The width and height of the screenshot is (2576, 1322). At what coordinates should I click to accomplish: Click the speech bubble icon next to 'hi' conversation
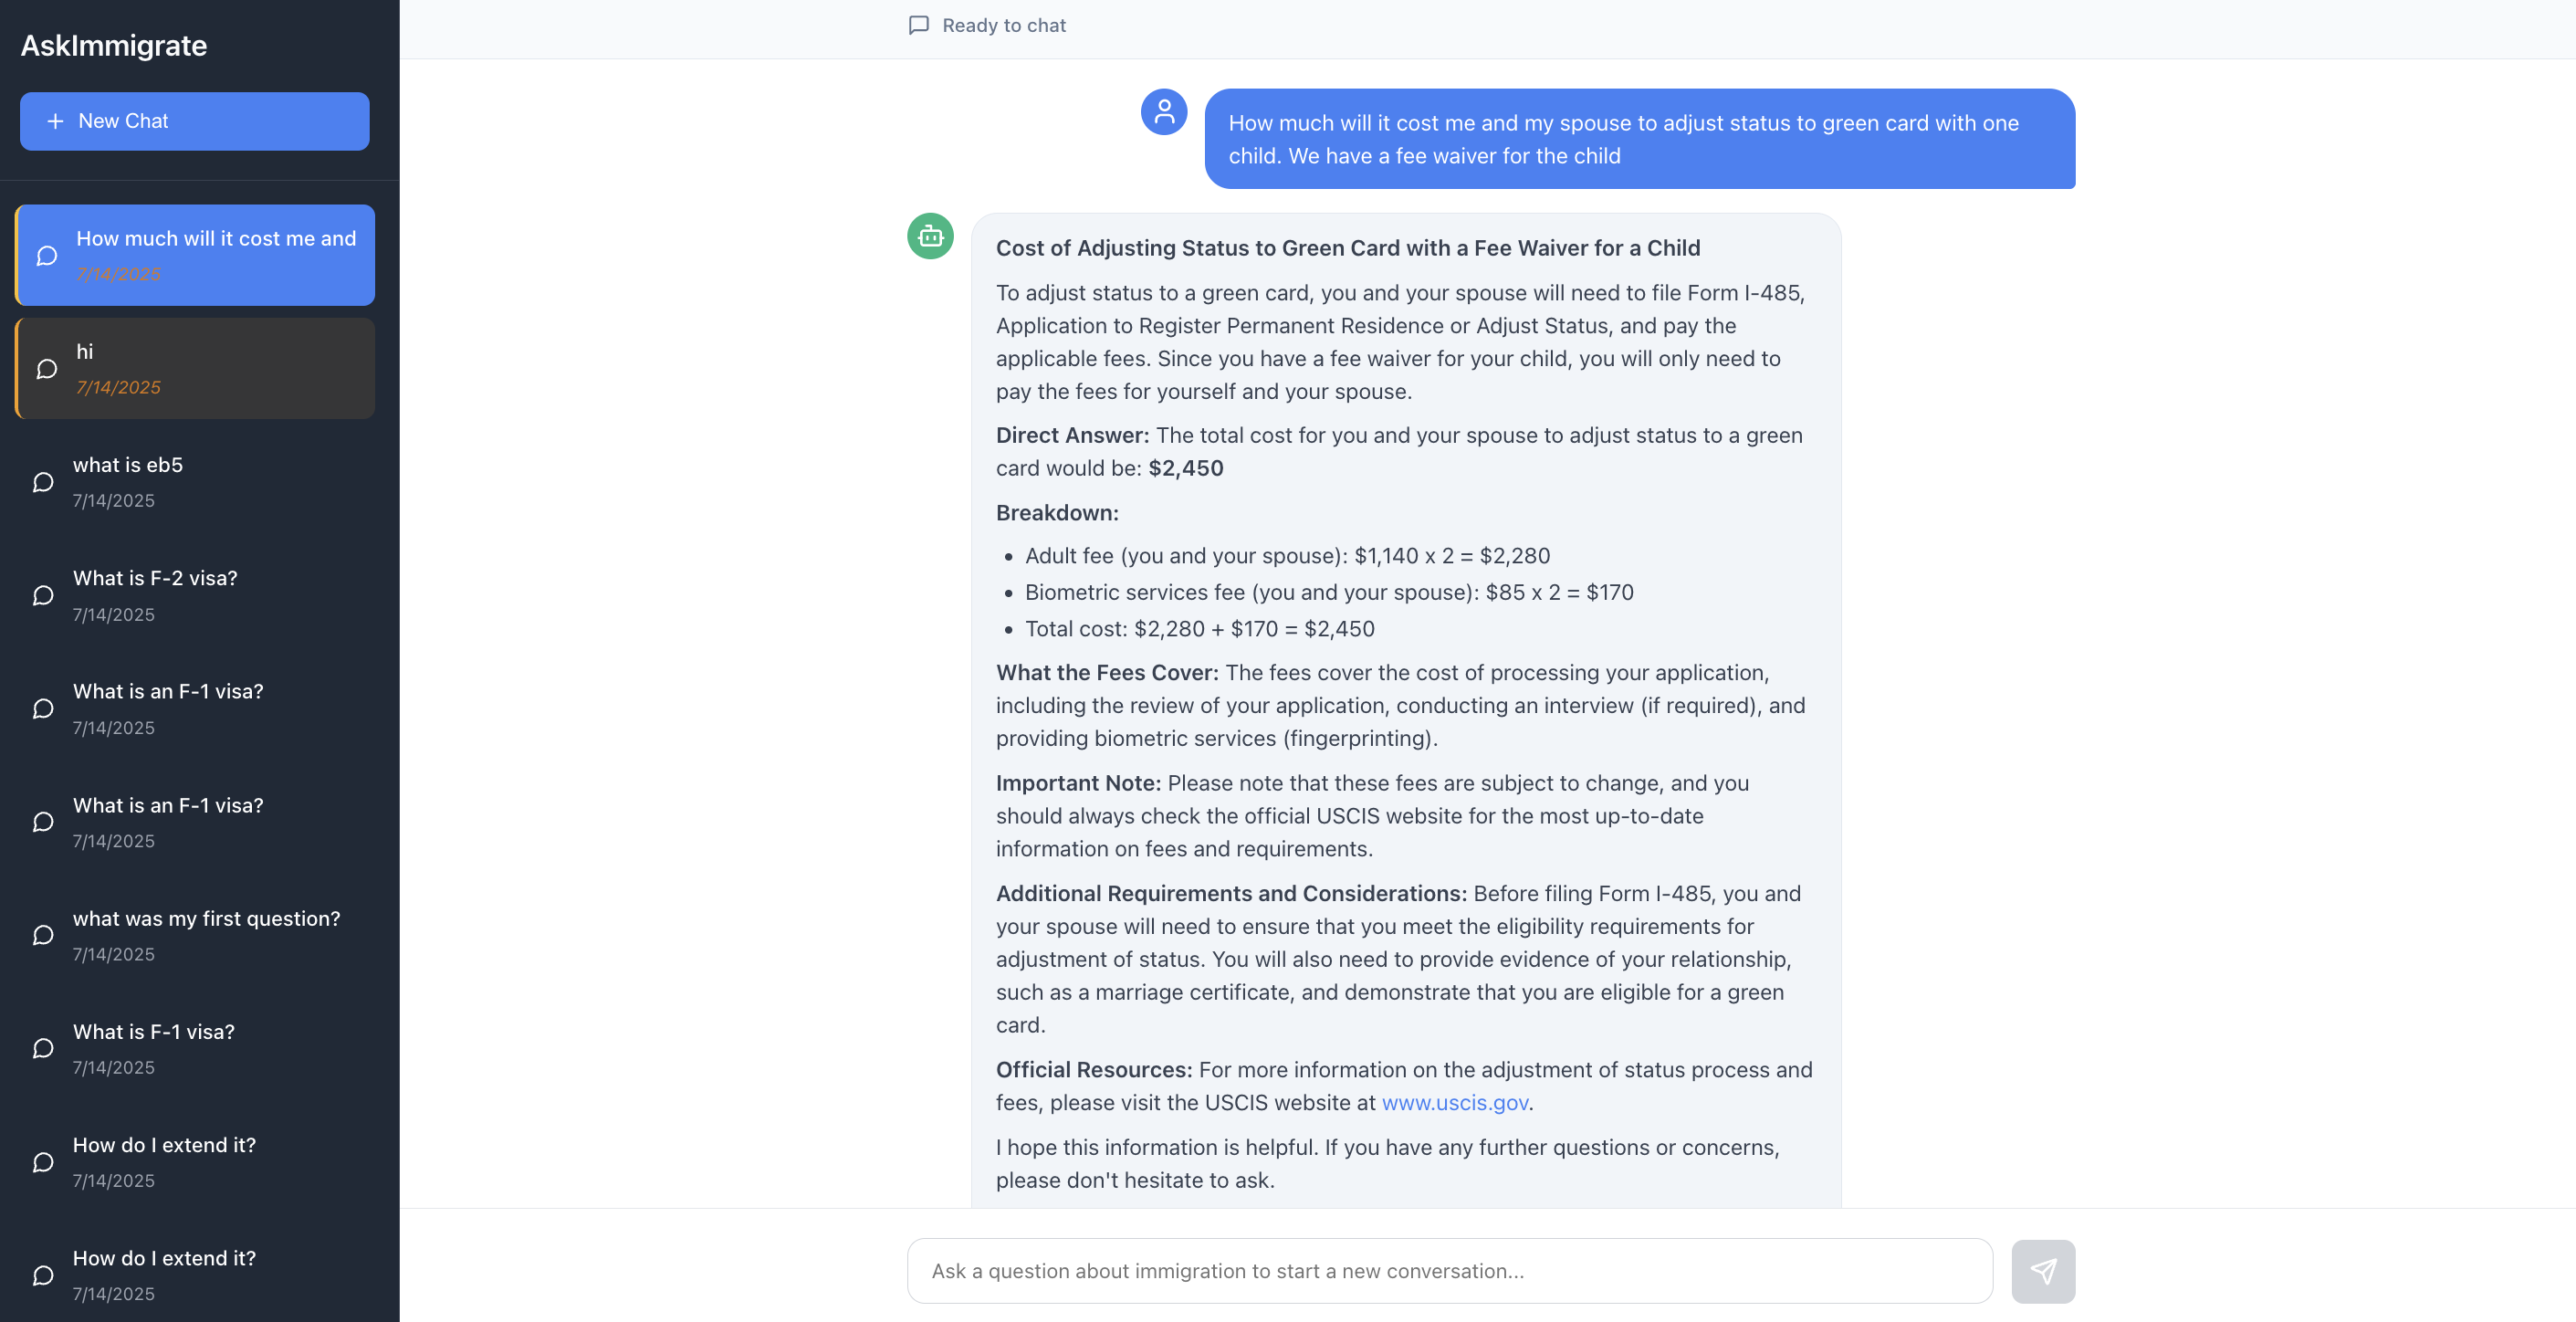(46, 368)
